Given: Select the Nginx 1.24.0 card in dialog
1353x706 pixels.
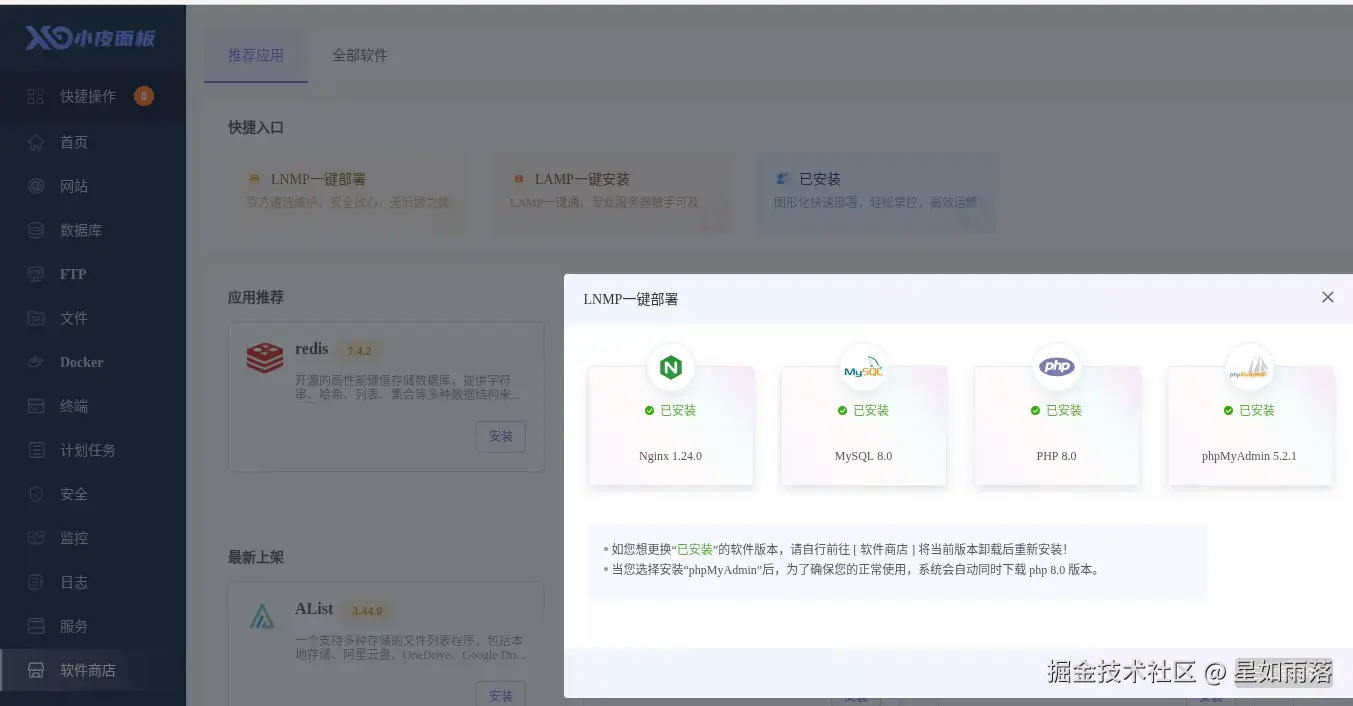Looking at the screenshot, I should pos(670,425).
